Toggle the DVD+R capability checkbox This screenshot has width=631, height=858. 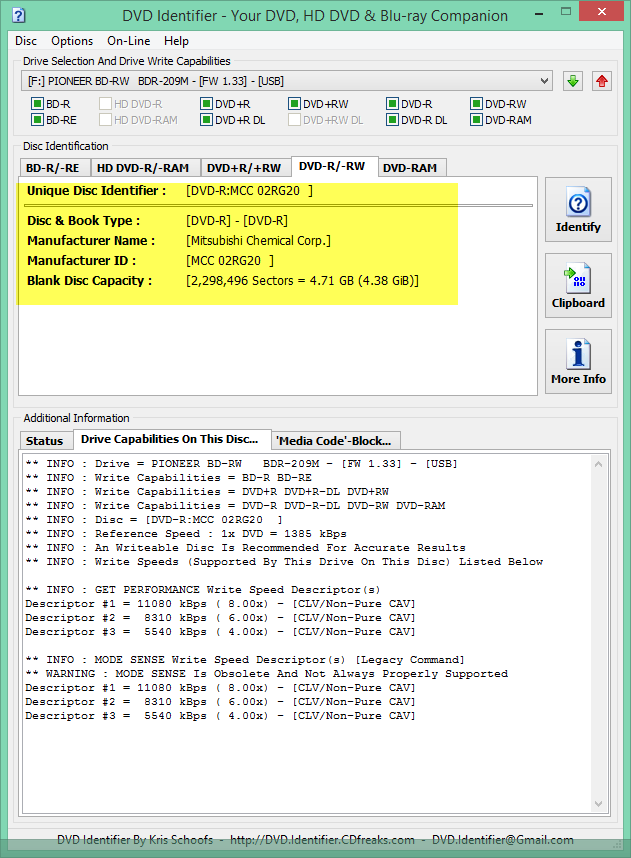click(206, 104)
